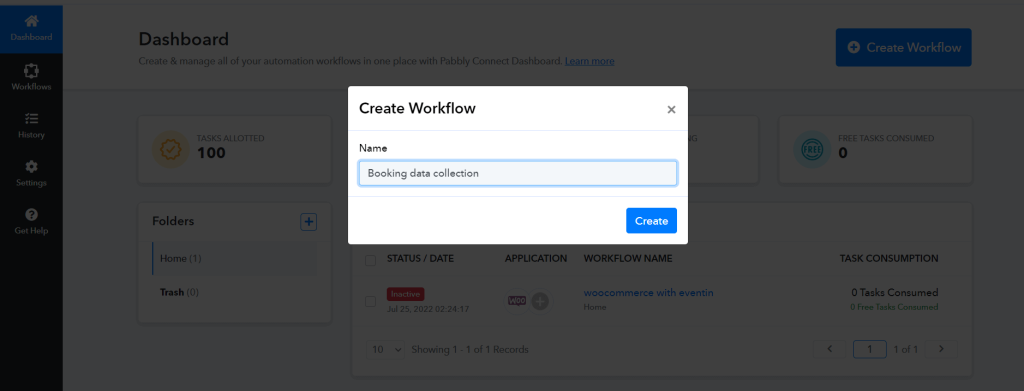Click the Create Workflow dialog title
The image size is (1024, 391).
(417, 108)
